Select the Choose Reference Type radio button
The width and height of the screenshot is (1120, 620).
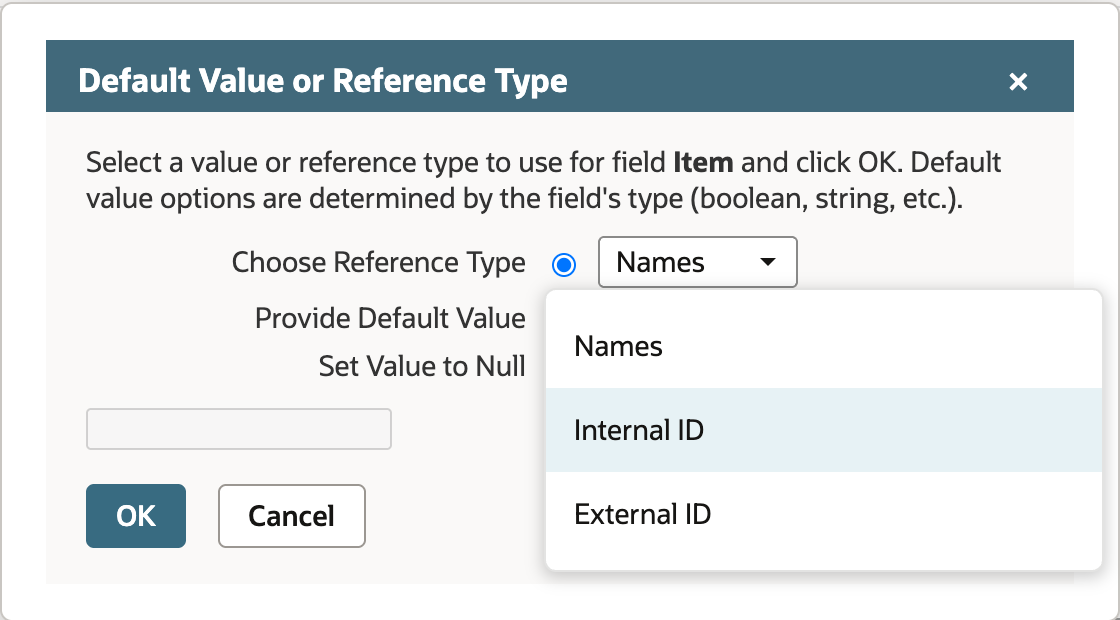[x=564, y=265]
